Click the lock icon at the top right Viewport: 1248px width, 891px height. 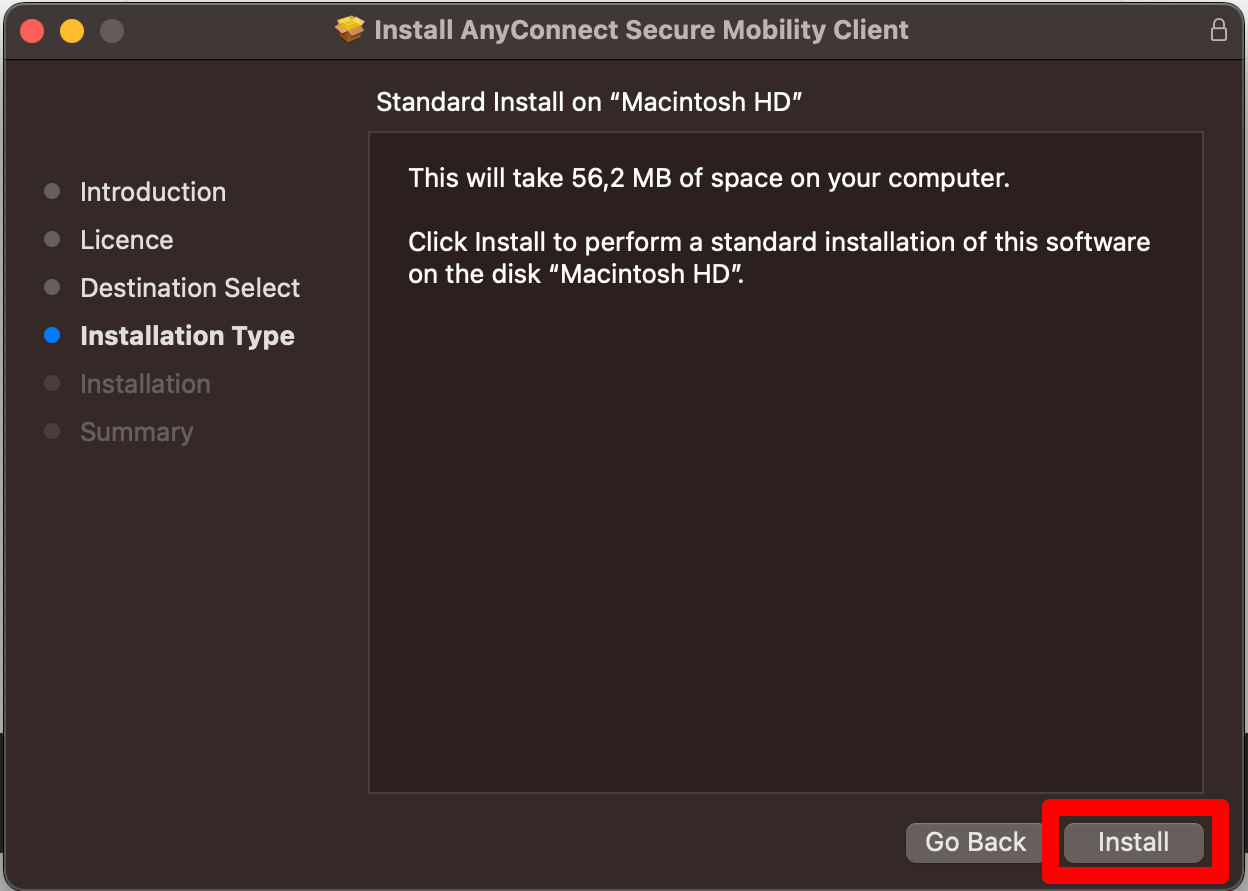click(1219, 30)
